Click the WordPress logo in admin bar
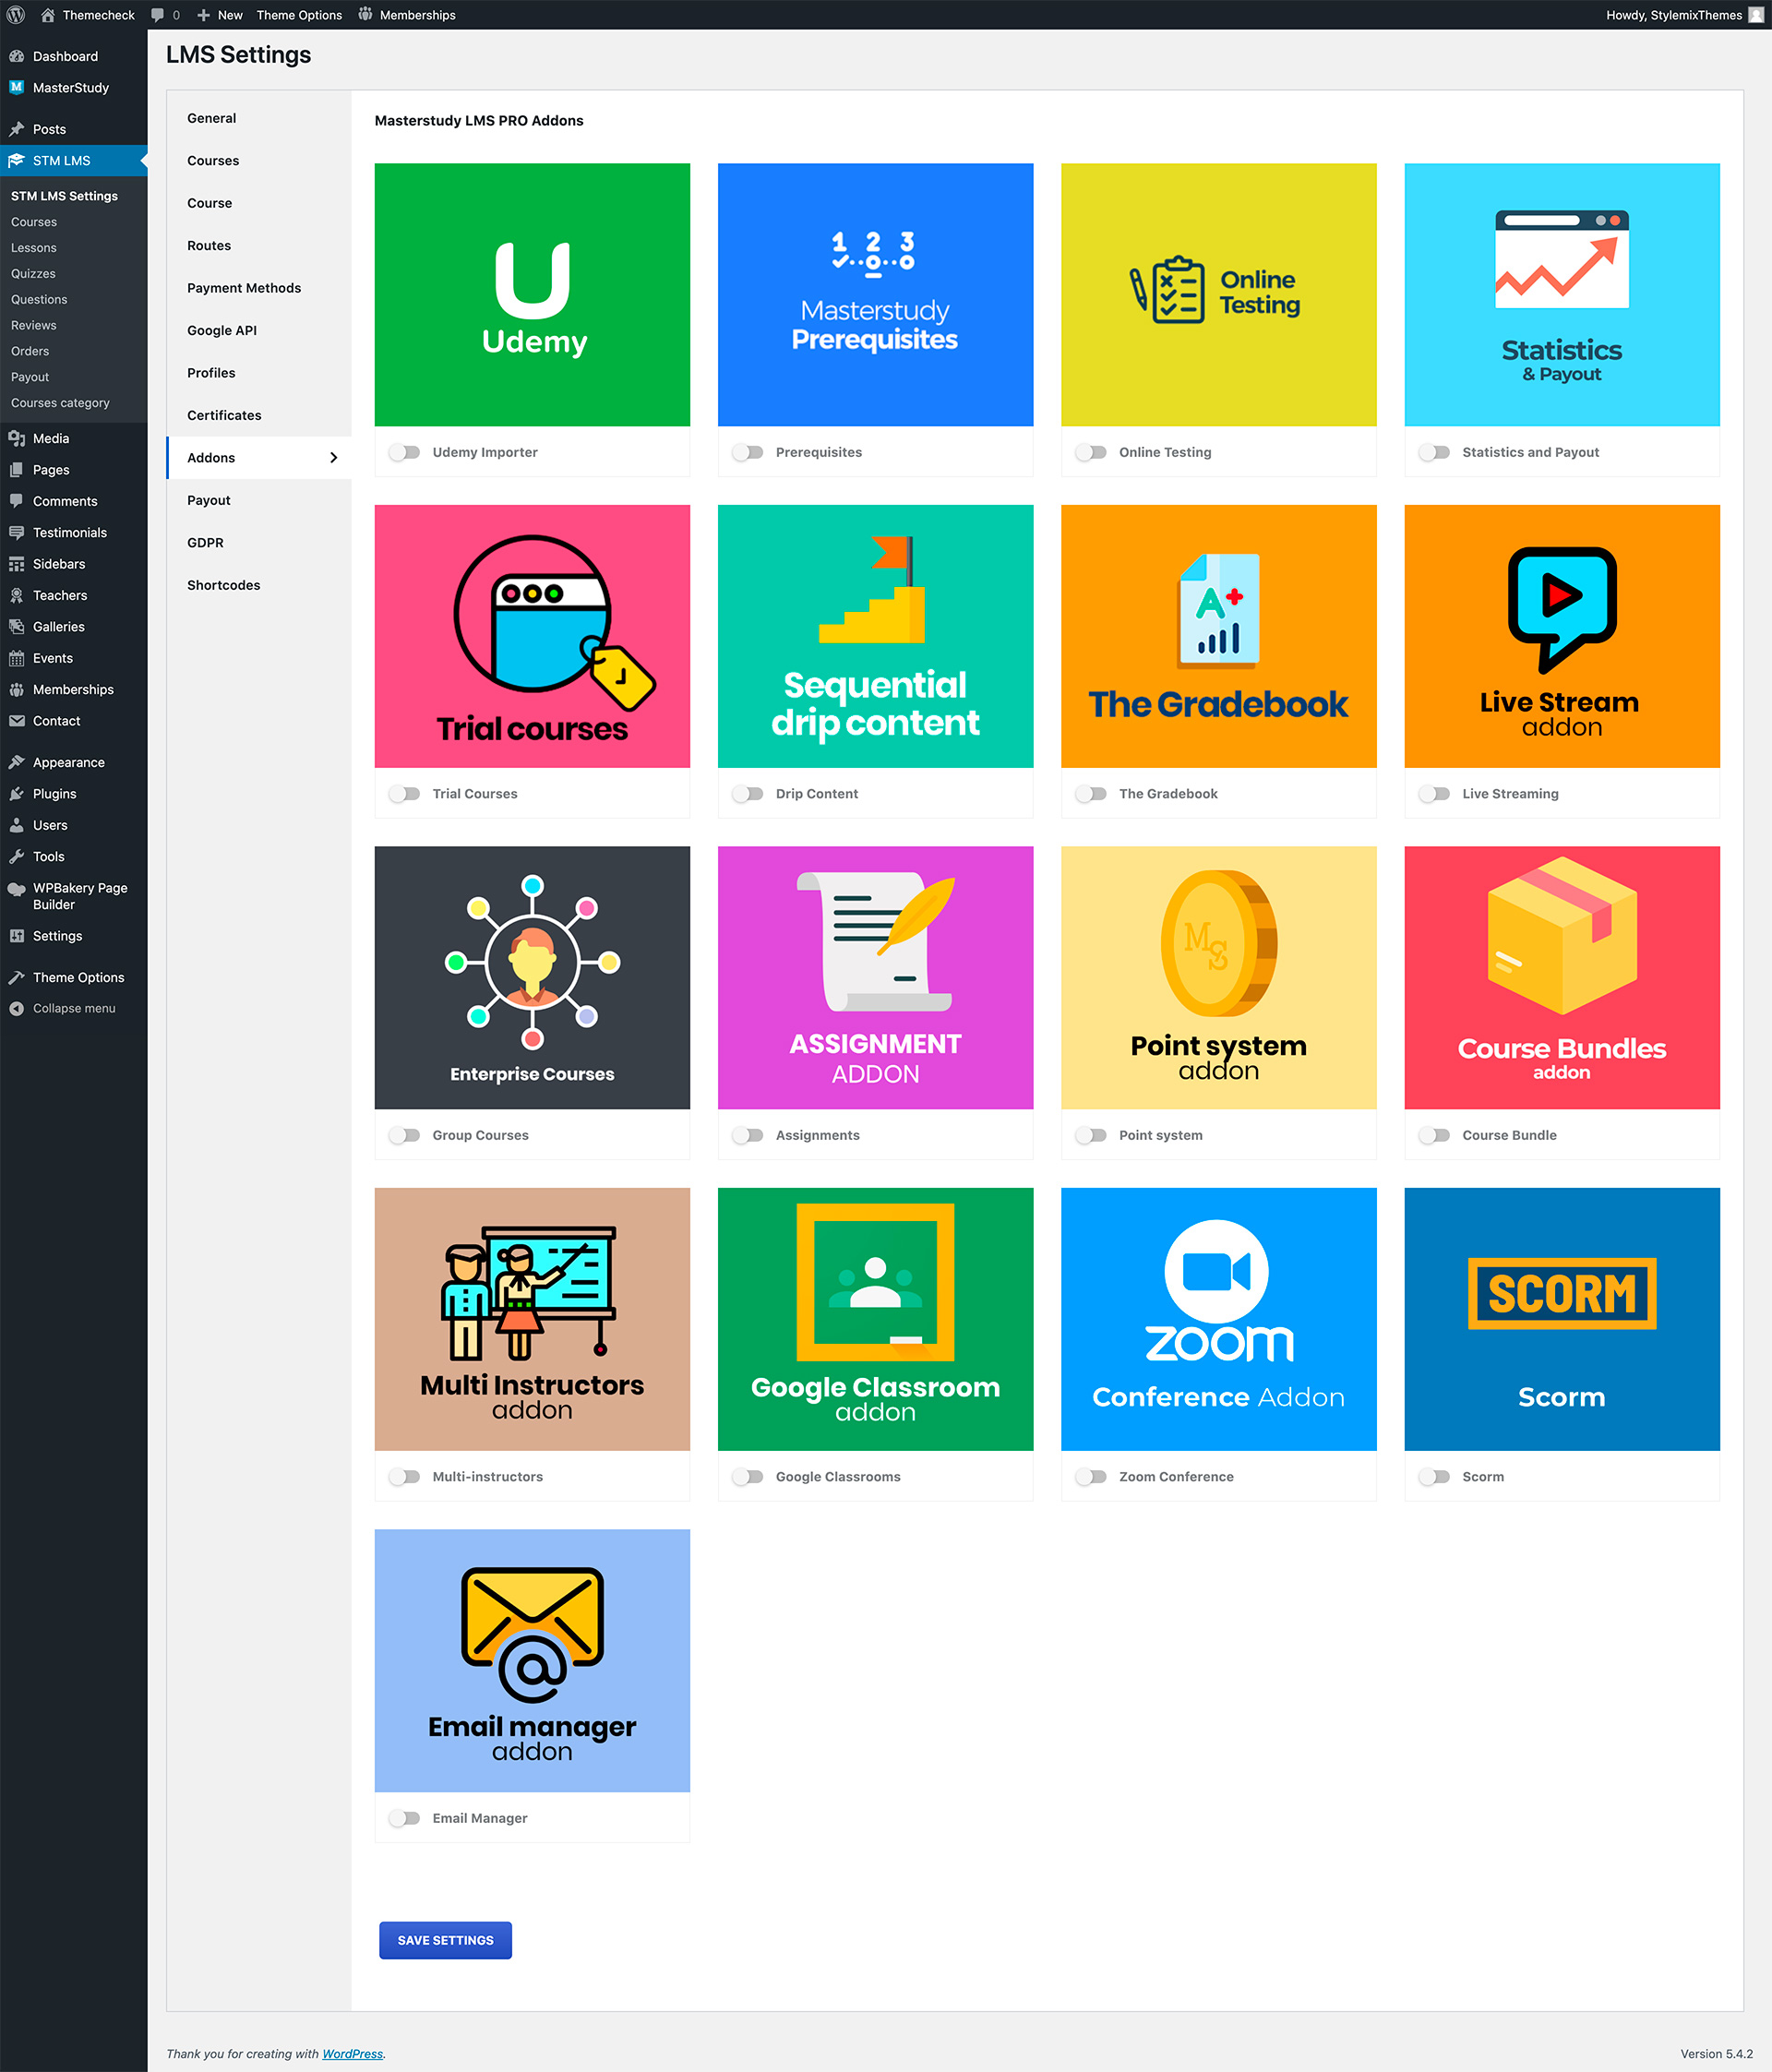Viewport: 1772px width, 2072px height. coord(16,15)
